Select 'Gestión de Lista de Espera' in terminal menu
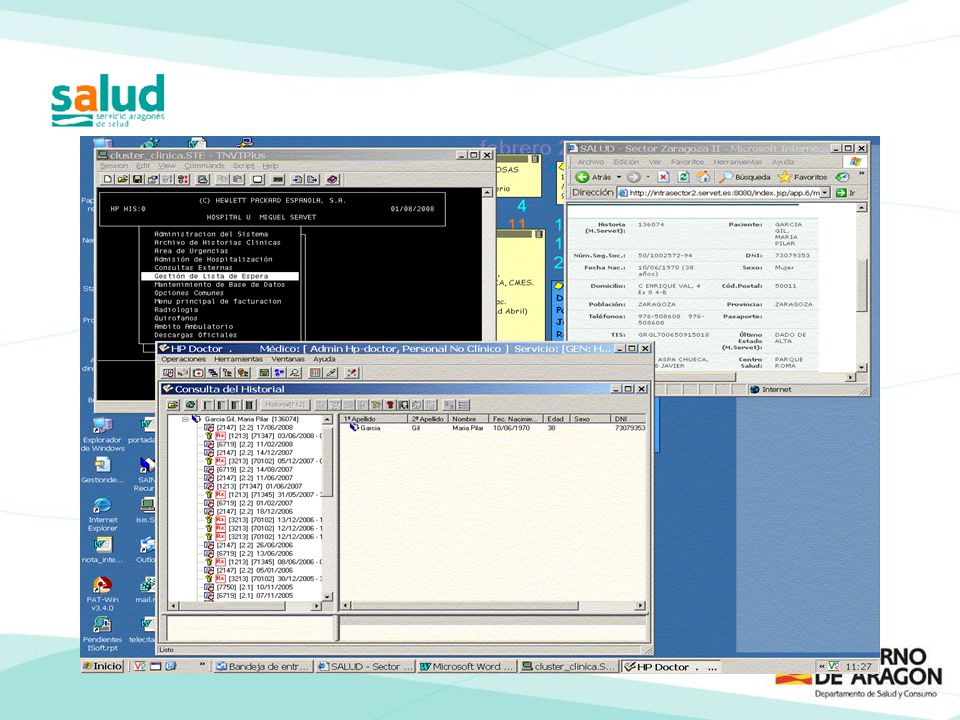This screenshot has height=720, width=960. click(220, 276)
